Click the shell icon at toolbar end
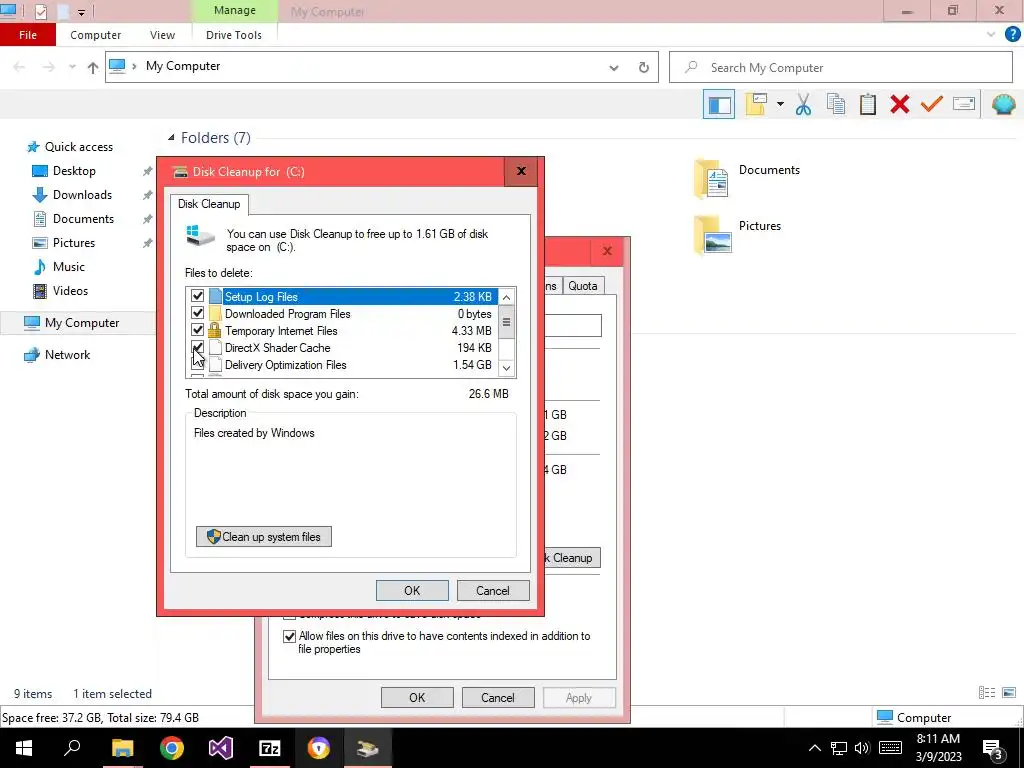 (x=1003, y=104)
